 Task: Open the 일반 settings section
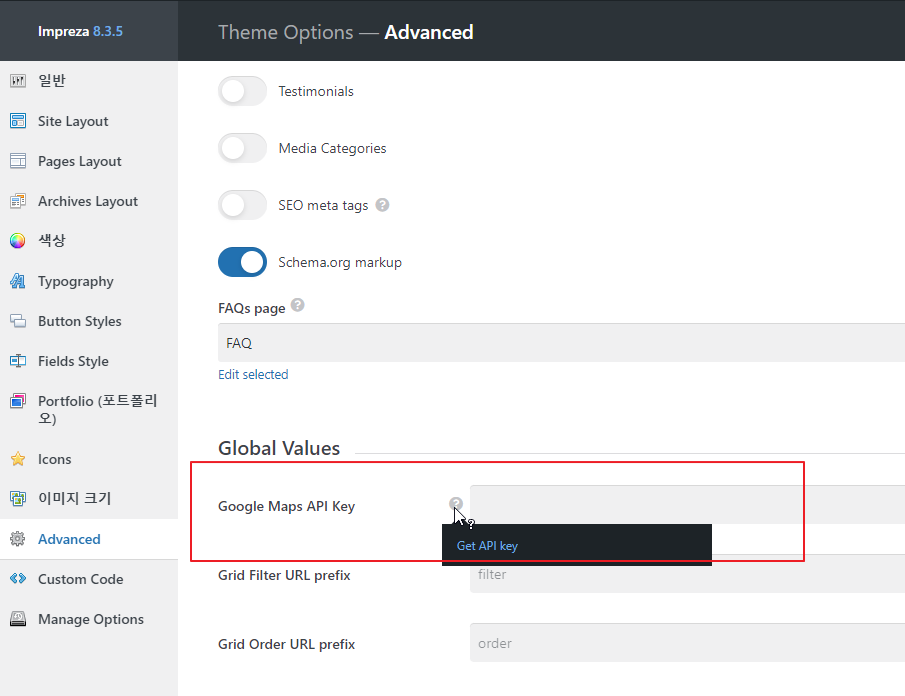[x=89, y=81]
